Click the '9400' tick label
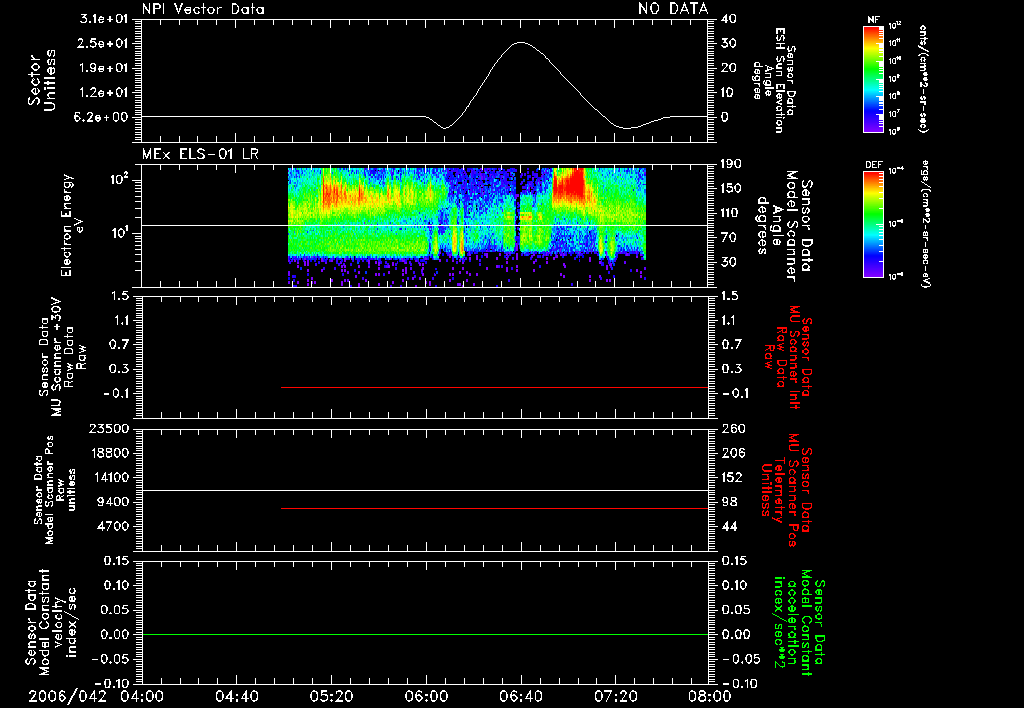 (112, 502)
